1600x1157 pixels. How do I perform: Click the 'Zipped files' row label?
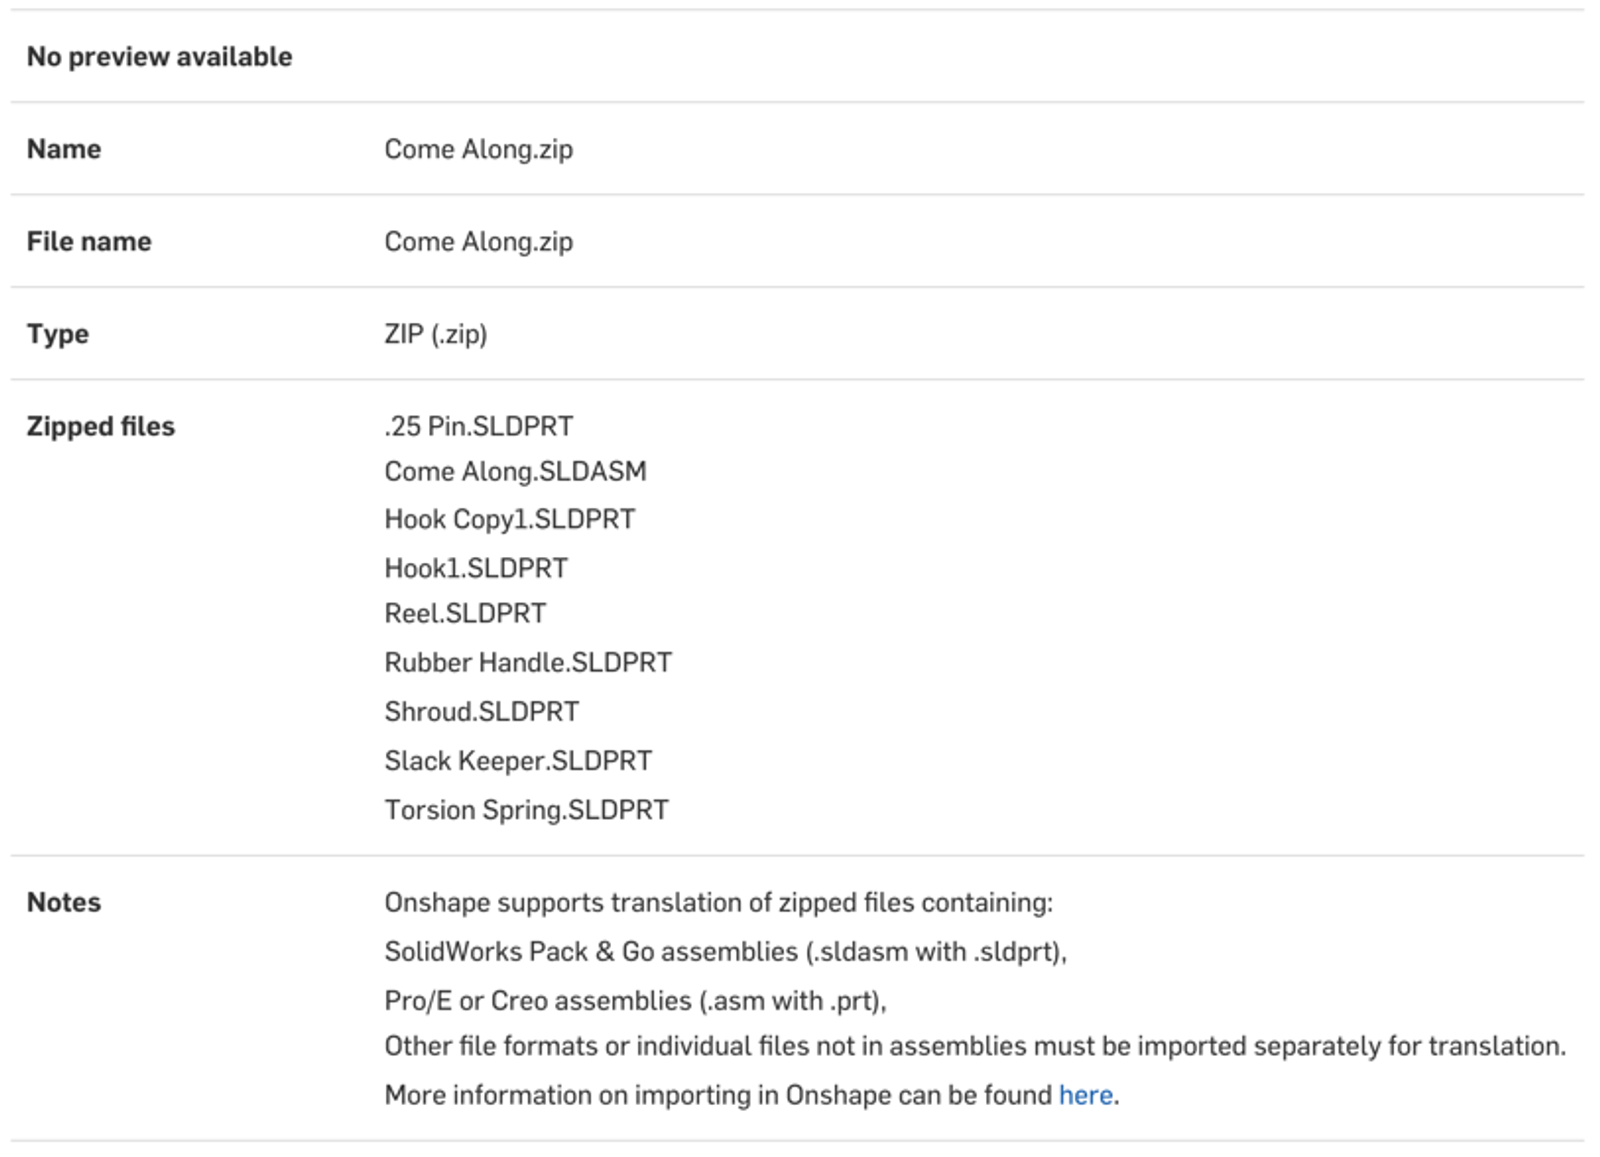pos(100,426)
